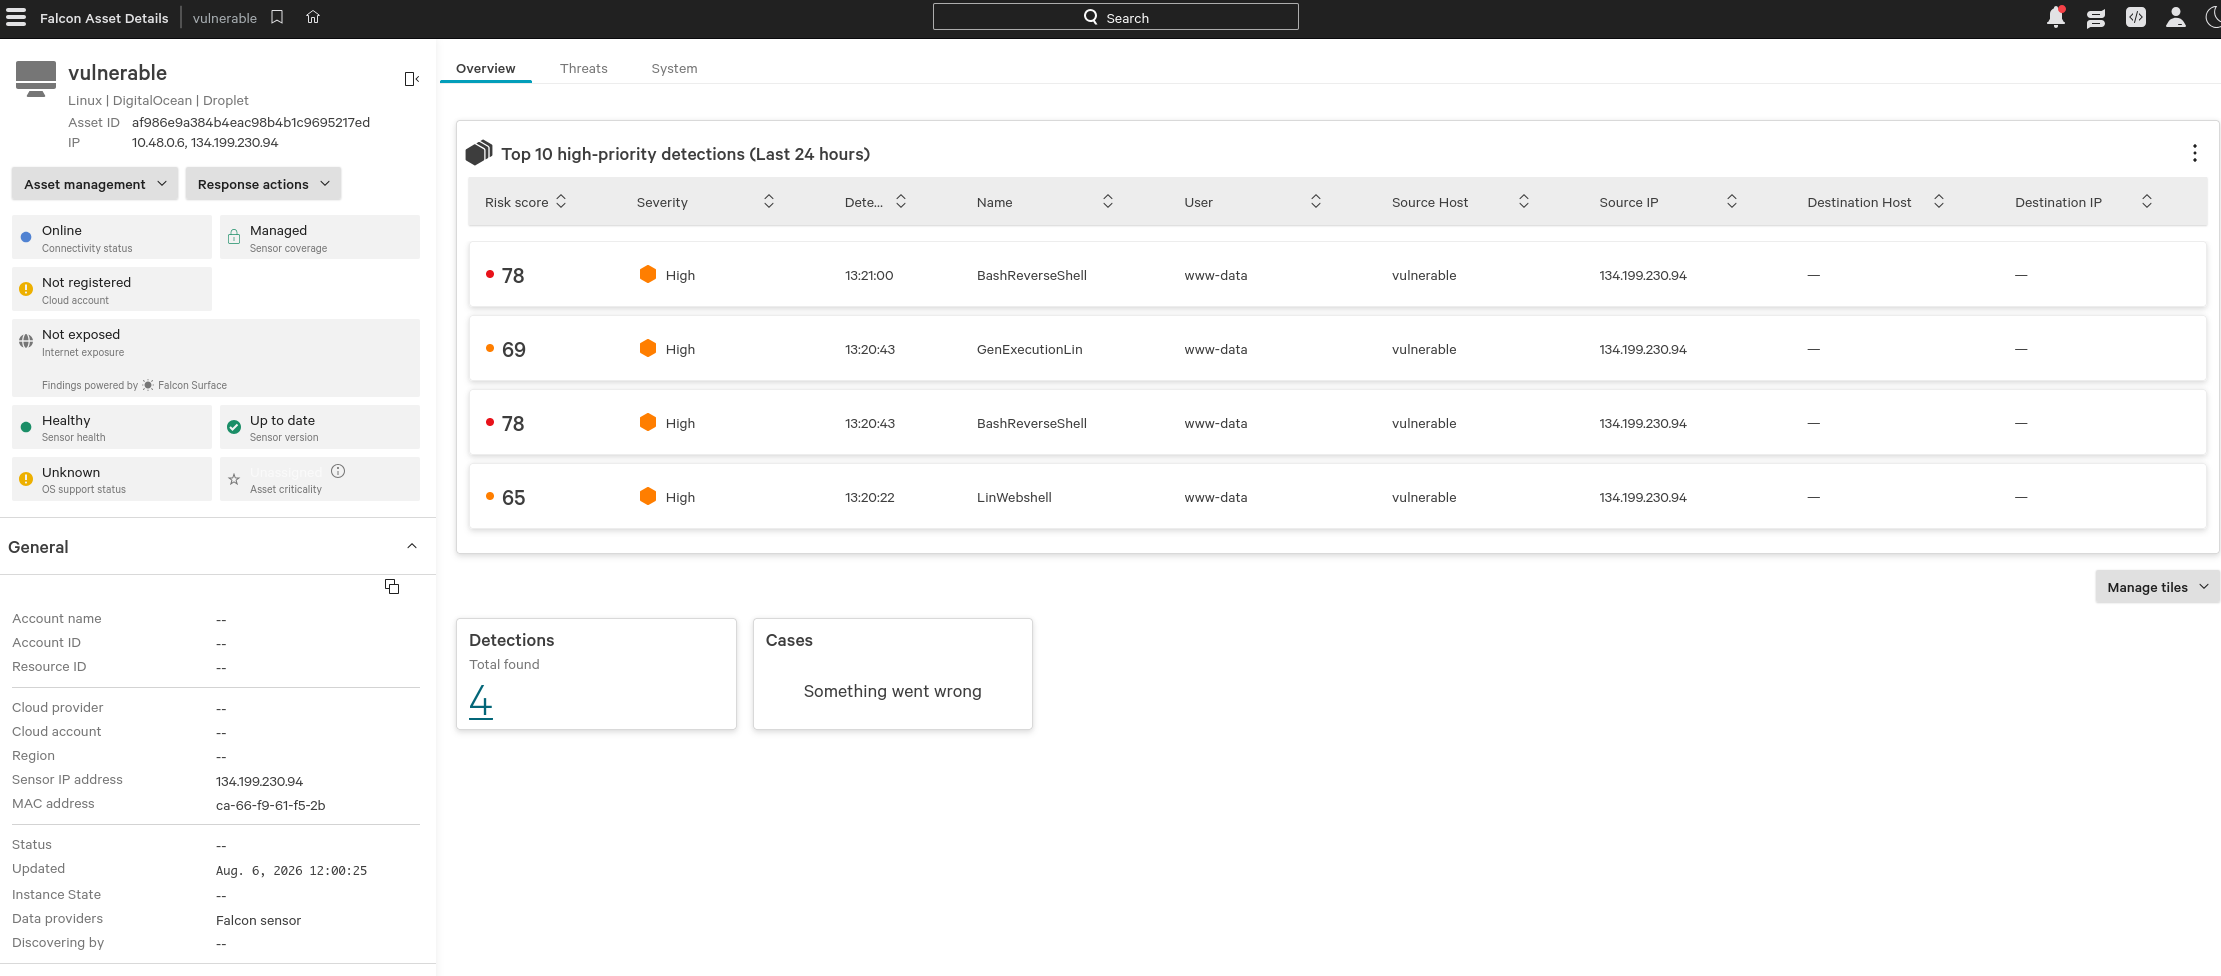This screenshot has width=2221, height=976.
Task: Bookmark this page with the bookmark icon
Action: point(277,17)
